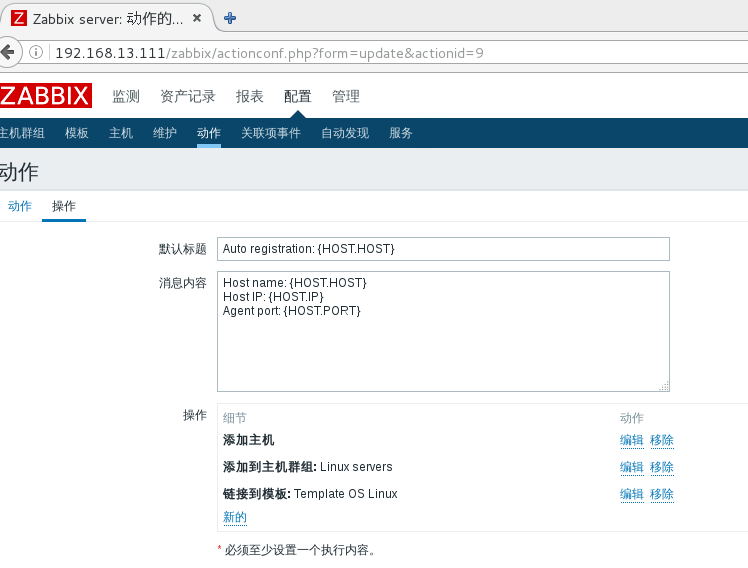The height and width of the screenshot is (568, 748).
Task: Switch to the 动作 form tab
Action: [x=20, y=206]
